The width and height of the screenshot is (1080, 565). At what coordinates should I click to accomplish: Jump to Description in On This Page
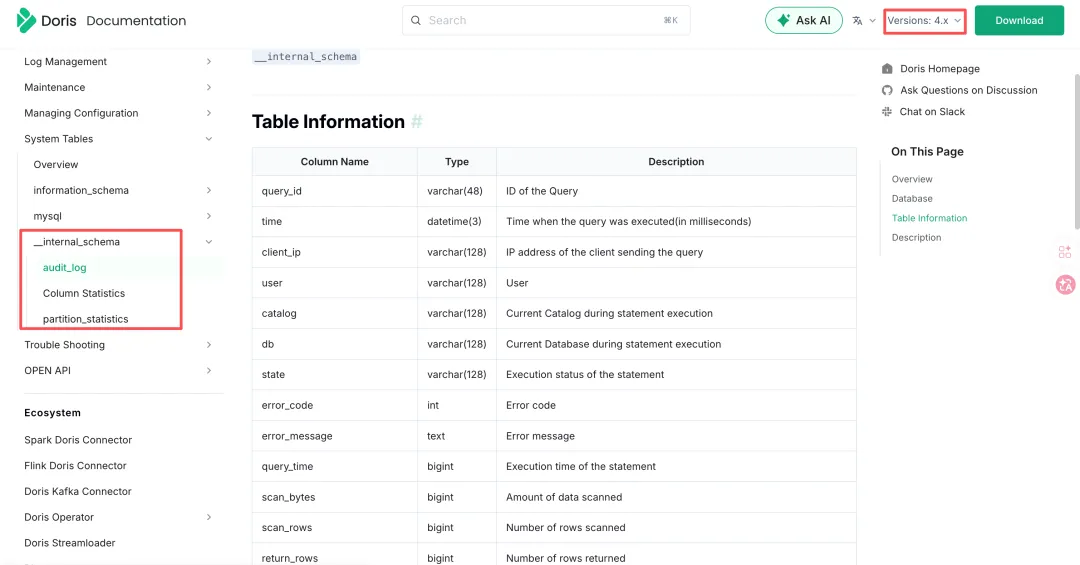click(x=916, y=238)
